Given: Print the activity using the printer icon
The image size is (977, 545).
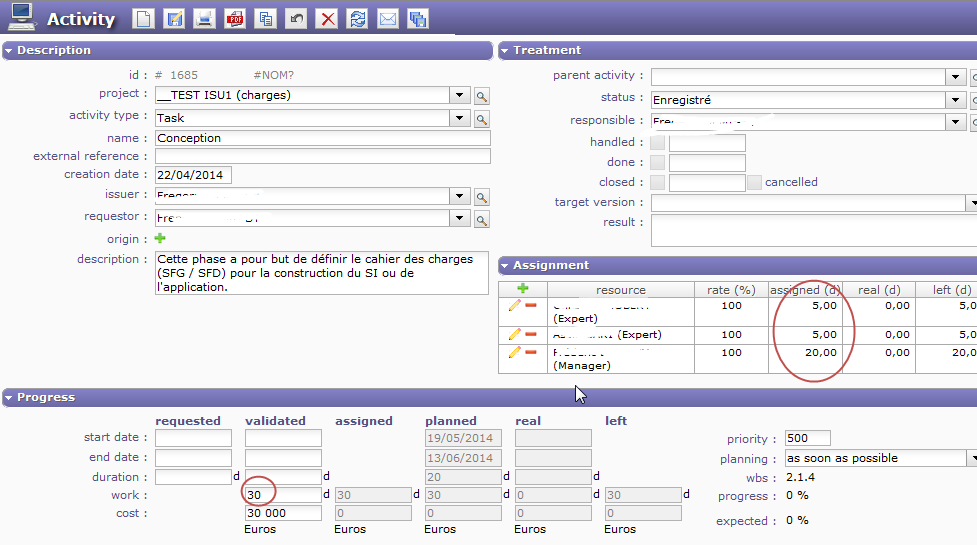Looking at the screenshot, I should point(204,19).
